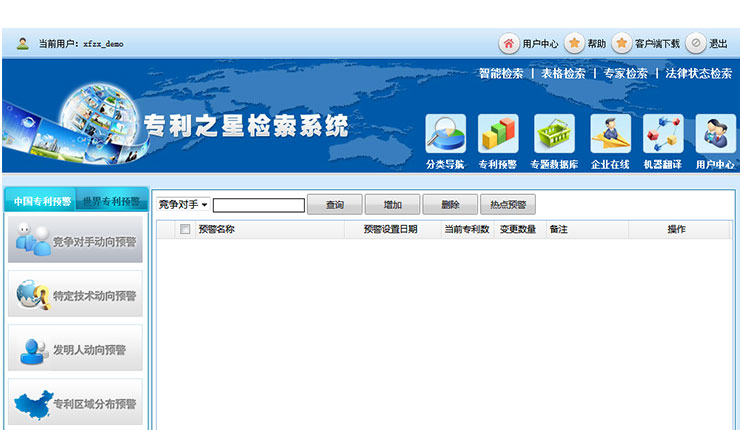Click the 退出 logout icon
This screenshot has height=430, width=740.
696,43
